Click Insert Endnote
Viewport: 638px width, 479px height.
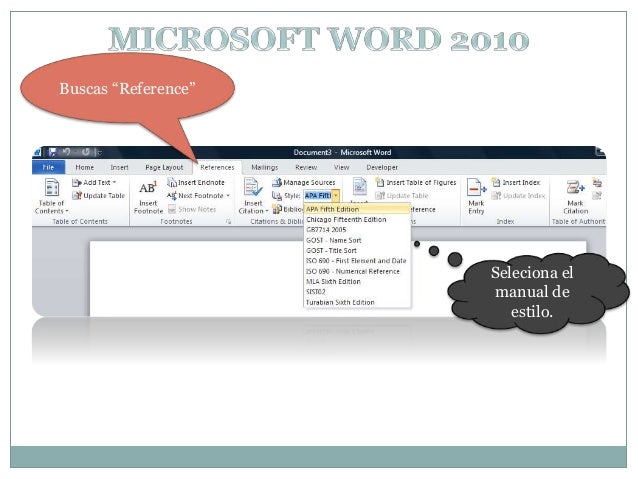point(196,183)
